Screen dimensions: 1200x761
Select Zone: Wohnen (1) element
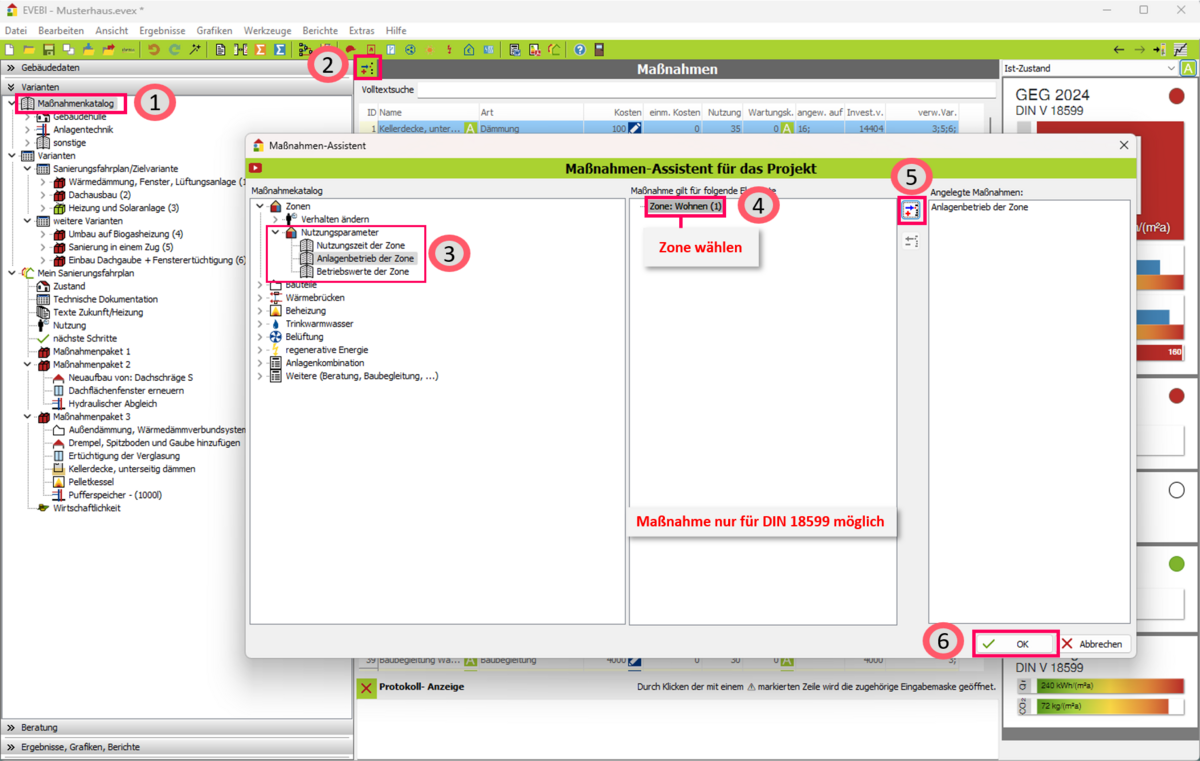685,206
